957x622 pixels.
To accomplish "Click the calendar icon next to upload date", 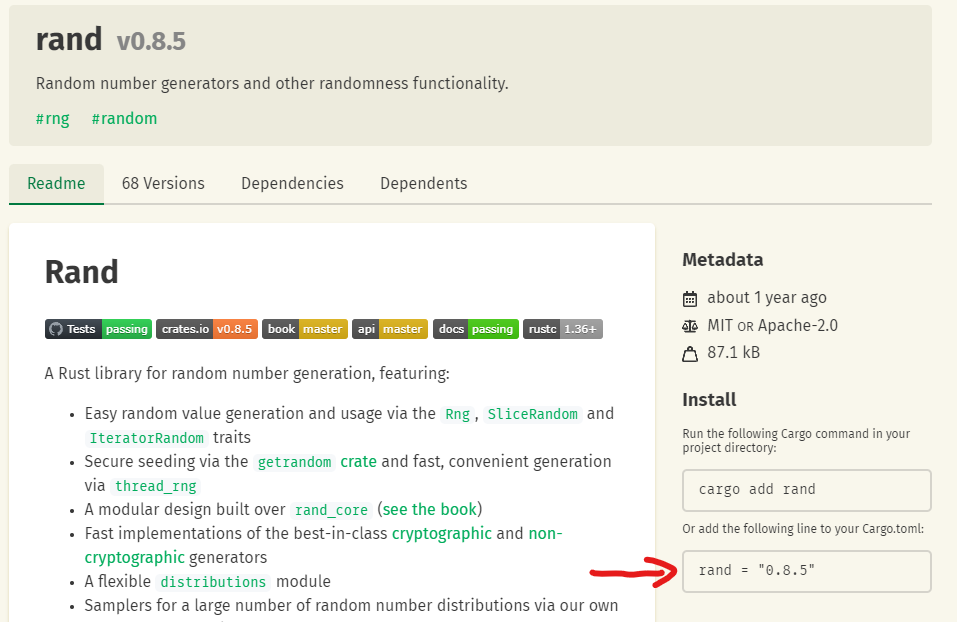I will 691,297.
